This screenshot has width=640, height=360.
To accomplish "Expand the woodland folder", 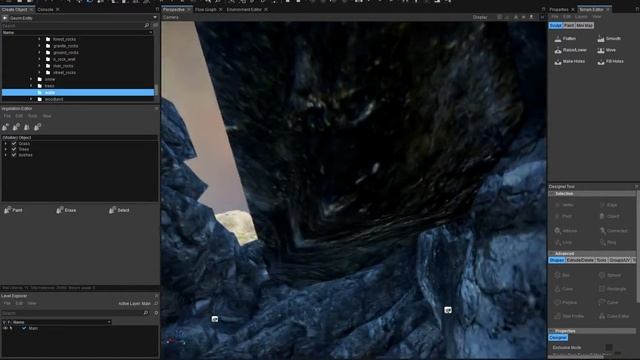I will click(31, 99).
